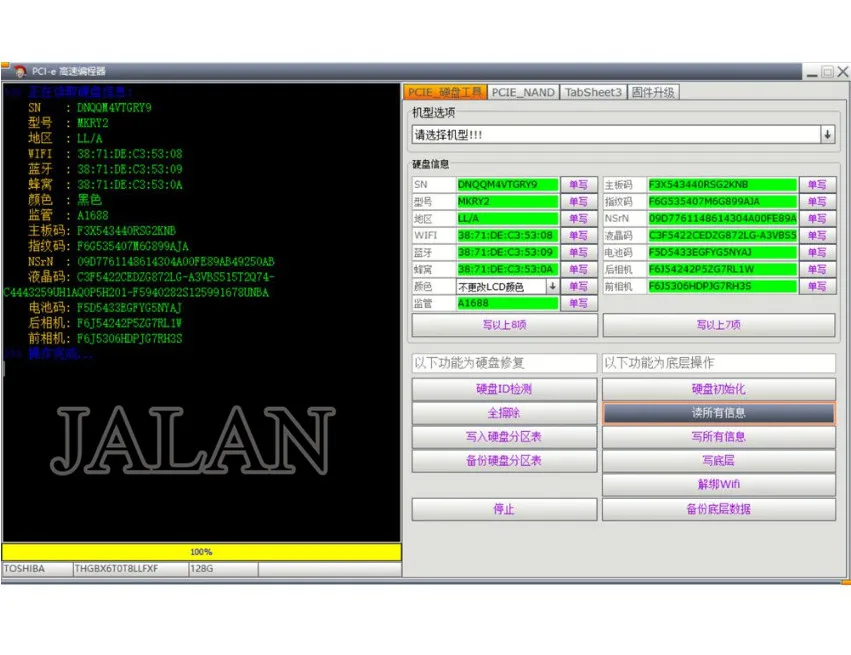Click the yellow 100% progress bar
This screenshot has height=655, width=851.
tap(201, 552)
